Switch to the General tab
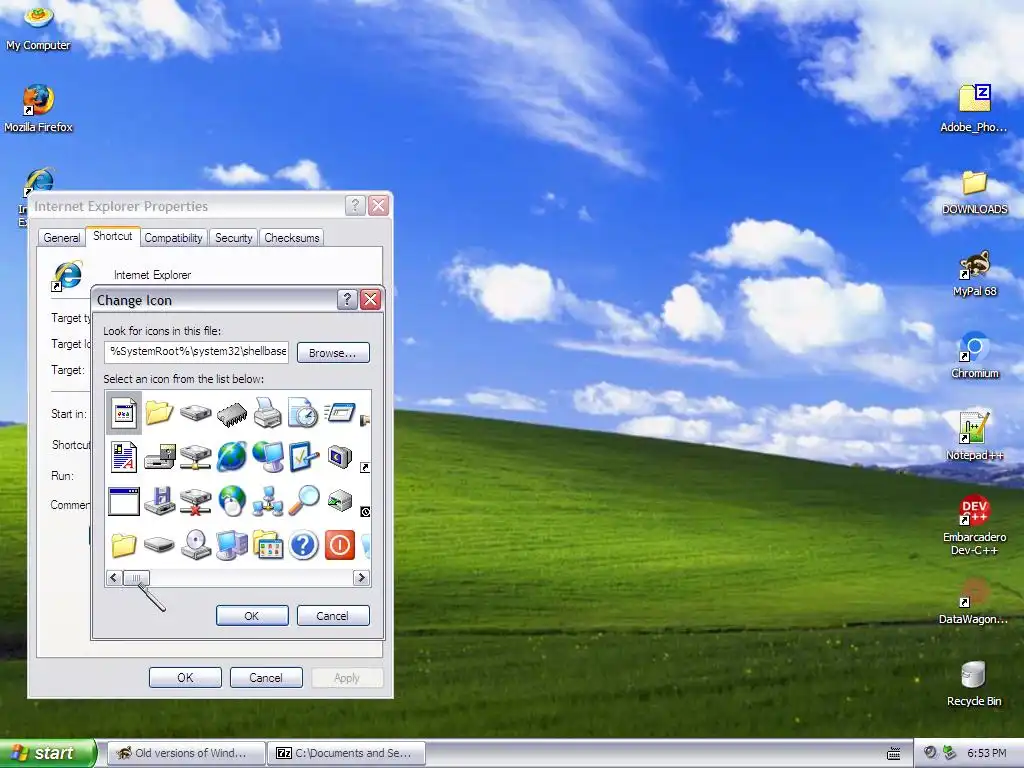Screen dimensions: 1024x768 62,238
